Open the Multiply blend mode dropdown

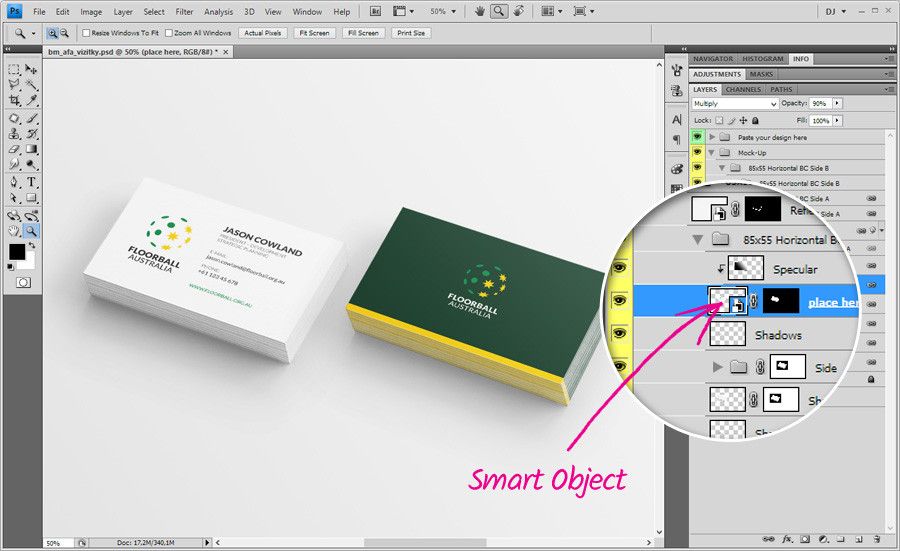point(735,103)
